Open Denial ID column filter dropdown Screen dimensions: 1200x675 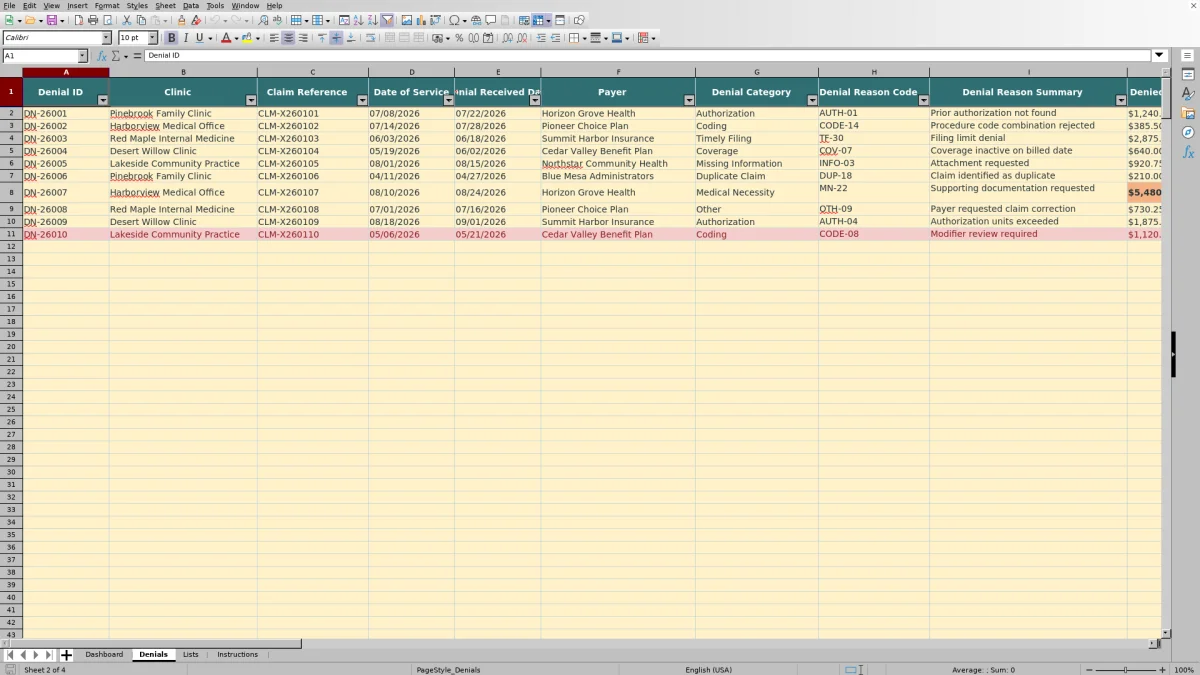click(102, 100)
